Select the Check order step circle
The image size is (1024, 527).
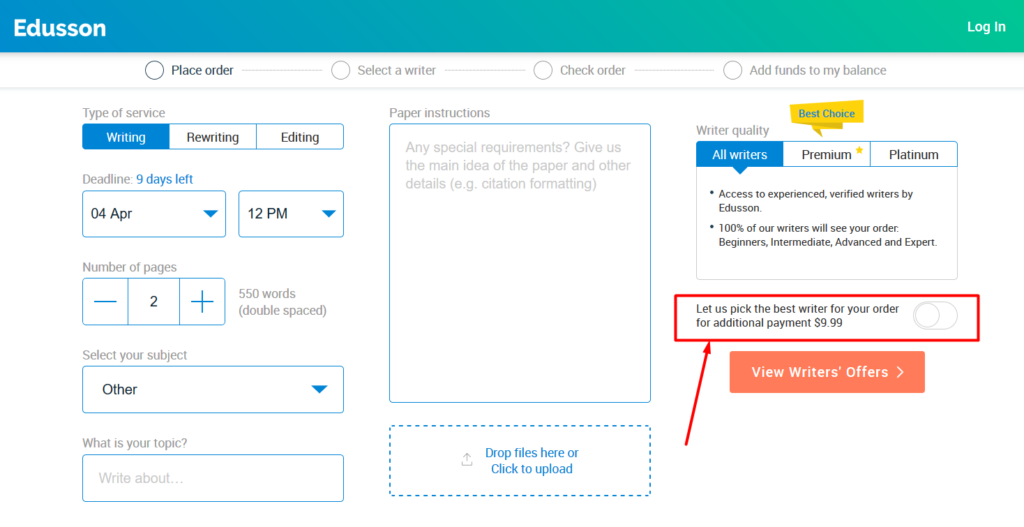point(543,70)
